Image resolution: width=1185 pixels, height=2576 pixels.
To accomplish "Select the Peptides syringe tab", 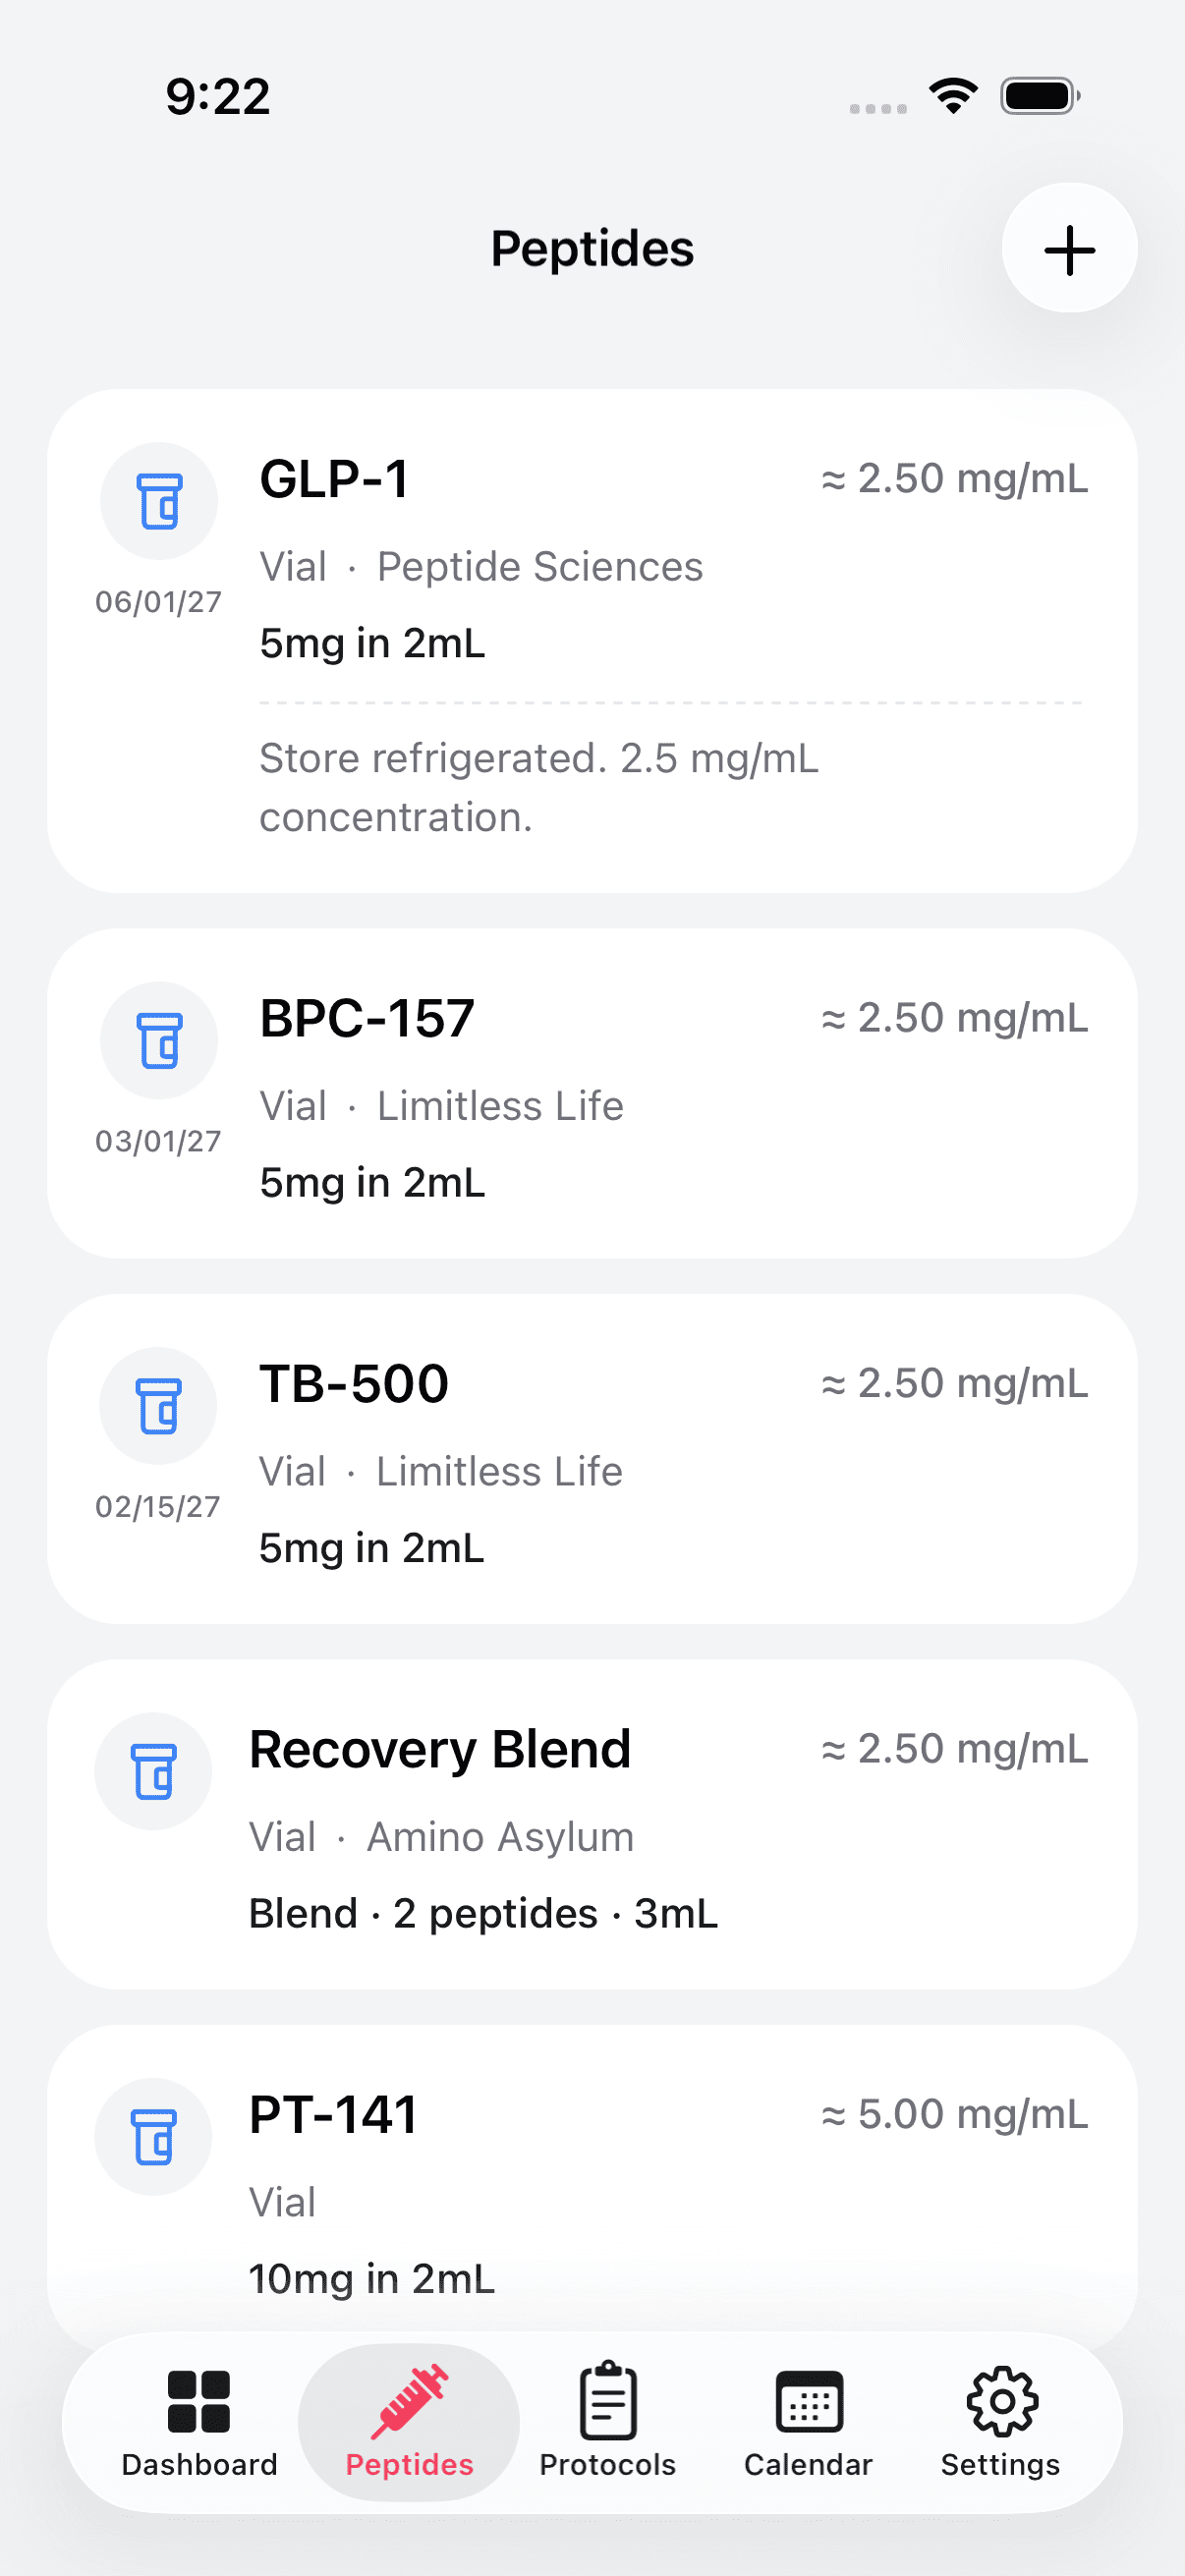I will tap(409, 2422).
